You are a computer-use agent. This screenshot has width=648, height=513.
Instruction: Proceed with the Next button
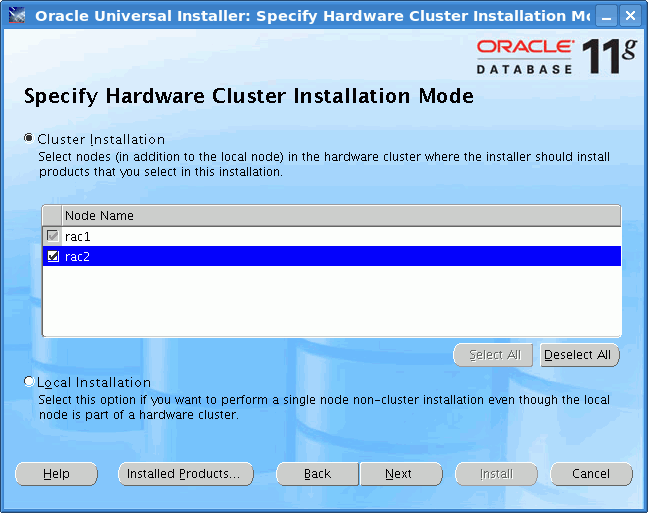(x=401, y=474)
